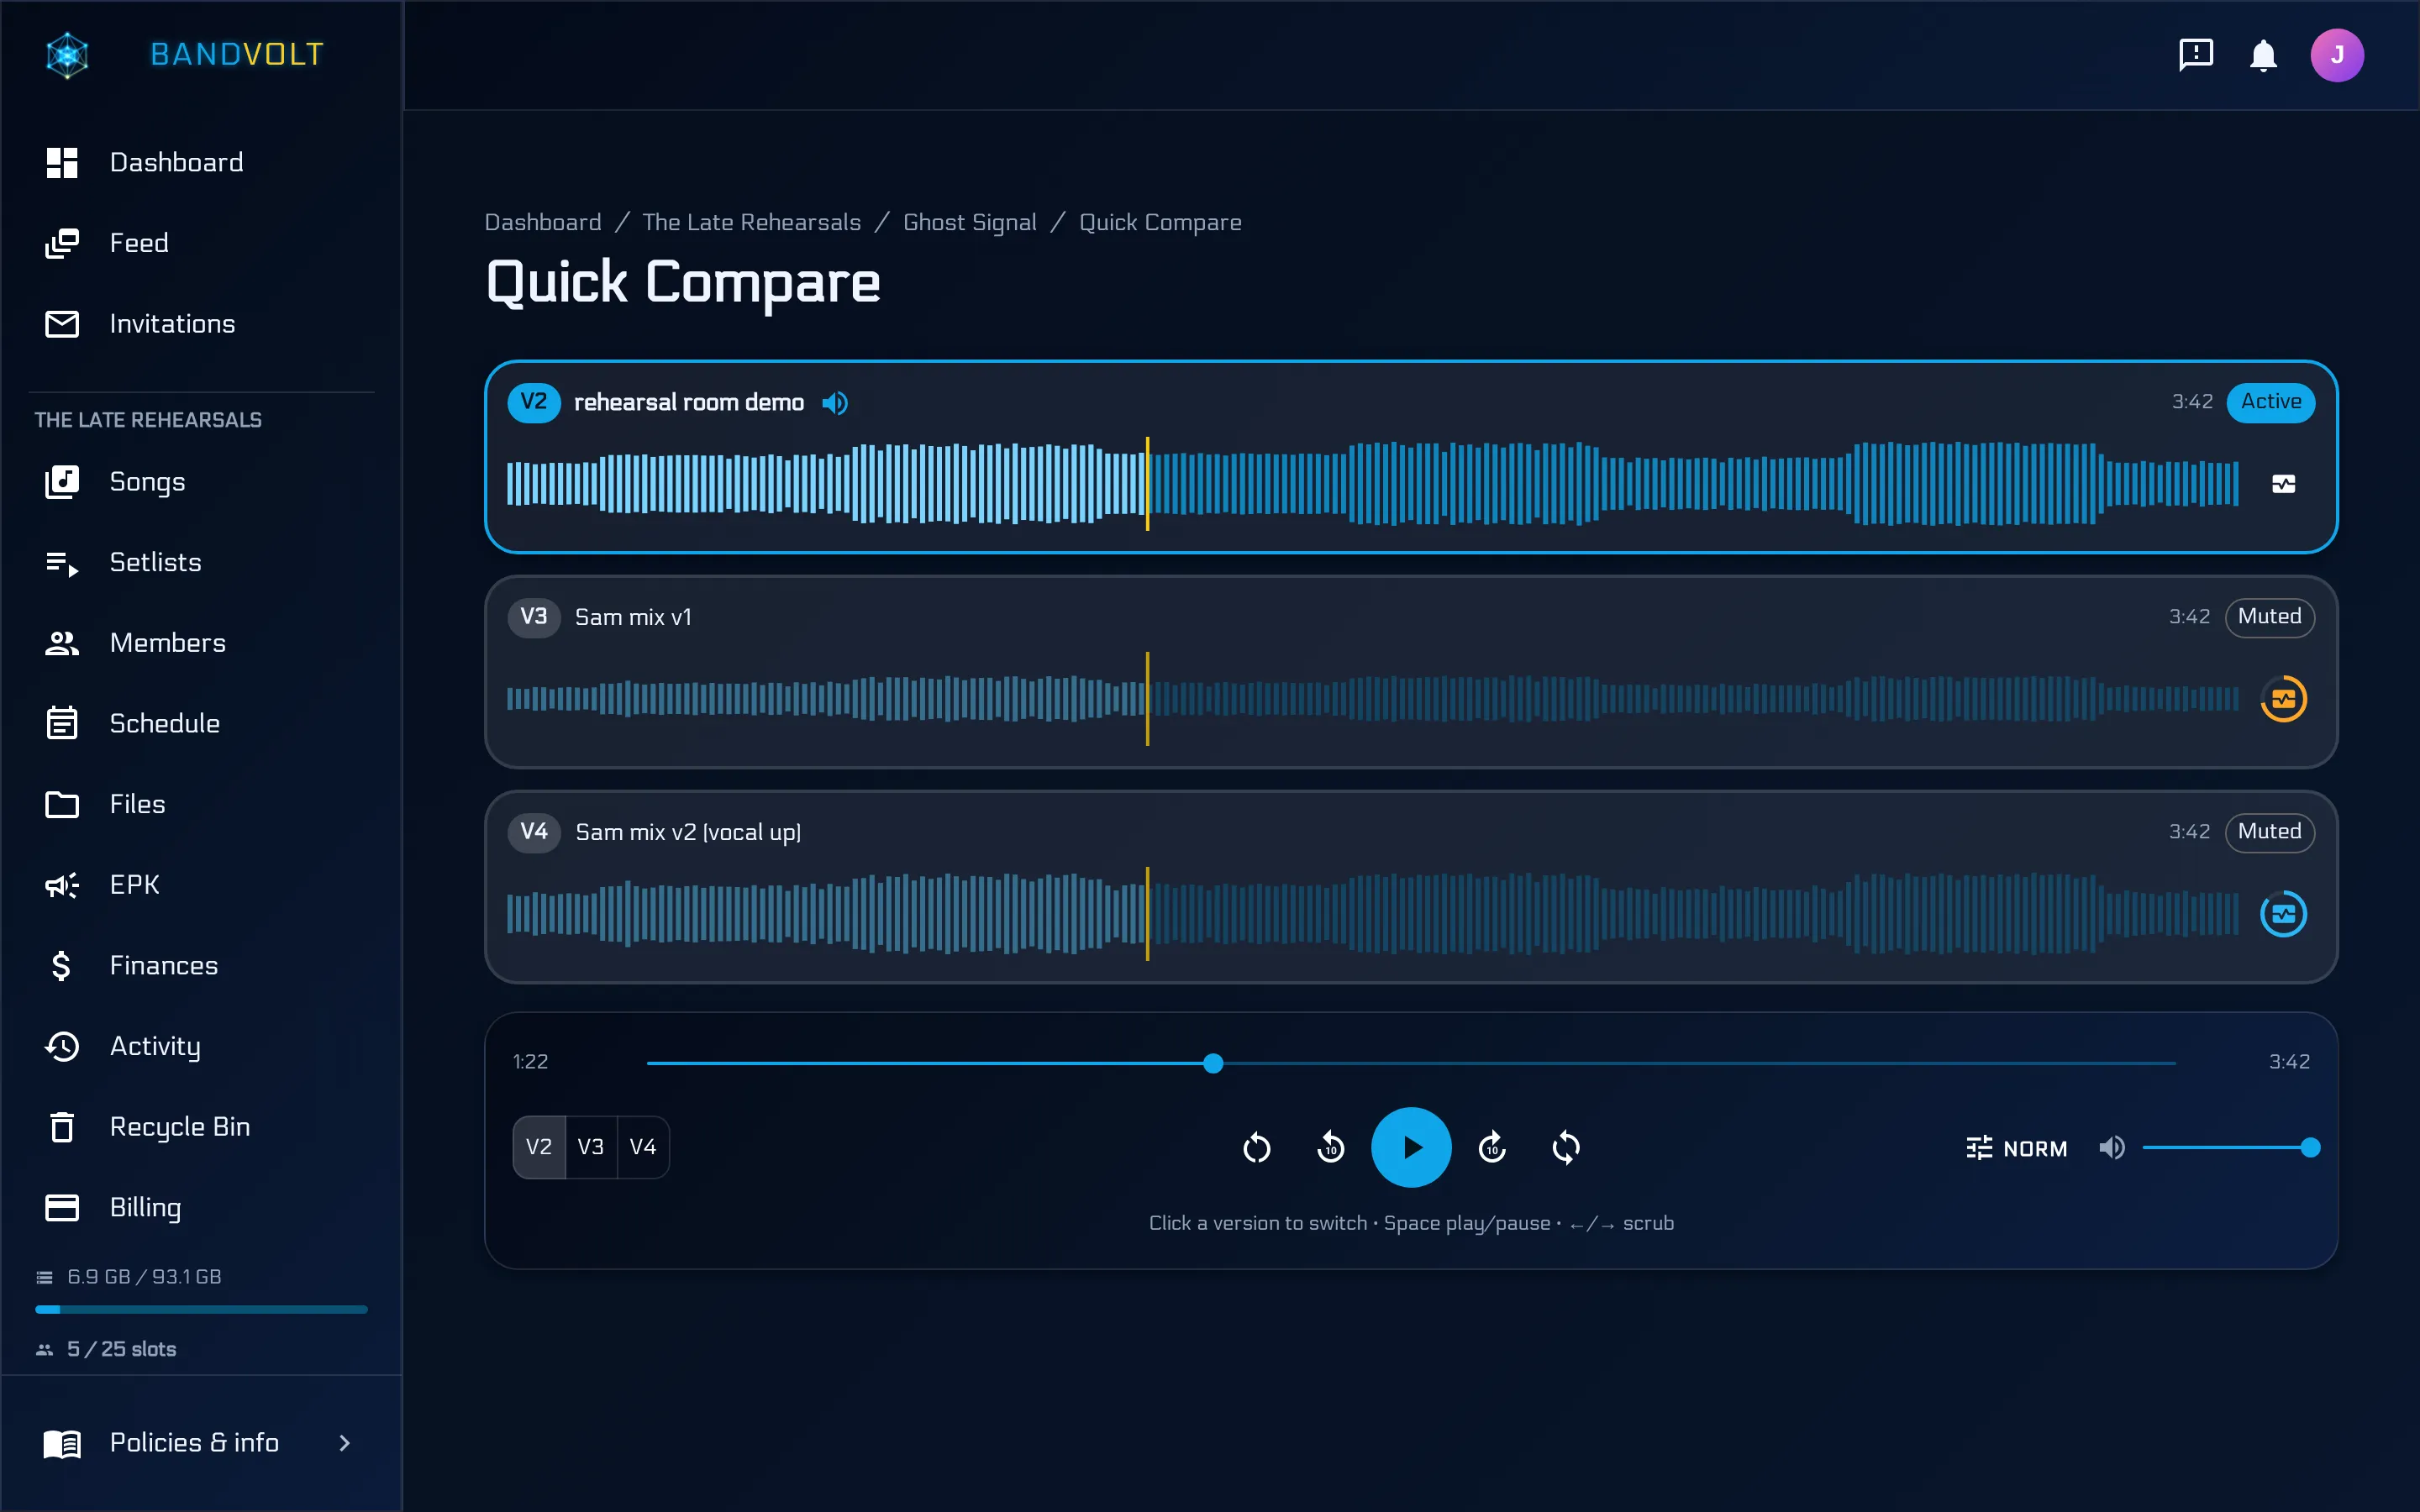This screenshot has height=1512, width=2420.
Task: Switch to V4 in version selector
Action: (x=643, y=1147)
